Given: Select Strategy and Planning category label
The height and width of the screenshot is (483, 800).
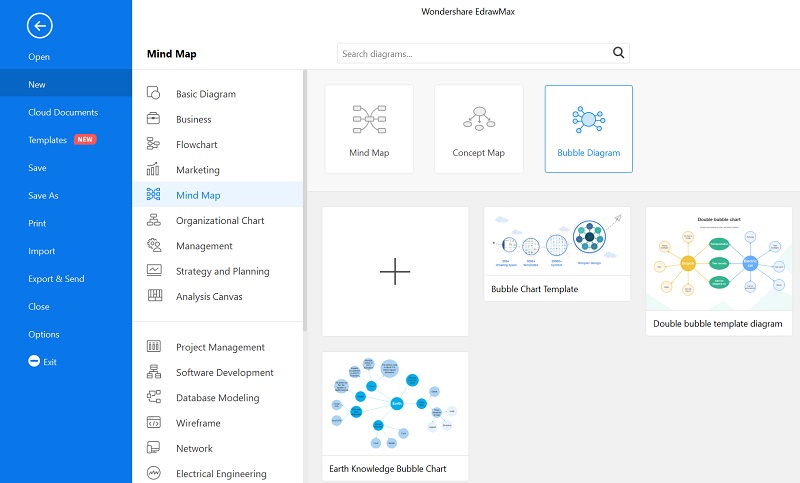Looking at the screenshot, I should (222, 271).
